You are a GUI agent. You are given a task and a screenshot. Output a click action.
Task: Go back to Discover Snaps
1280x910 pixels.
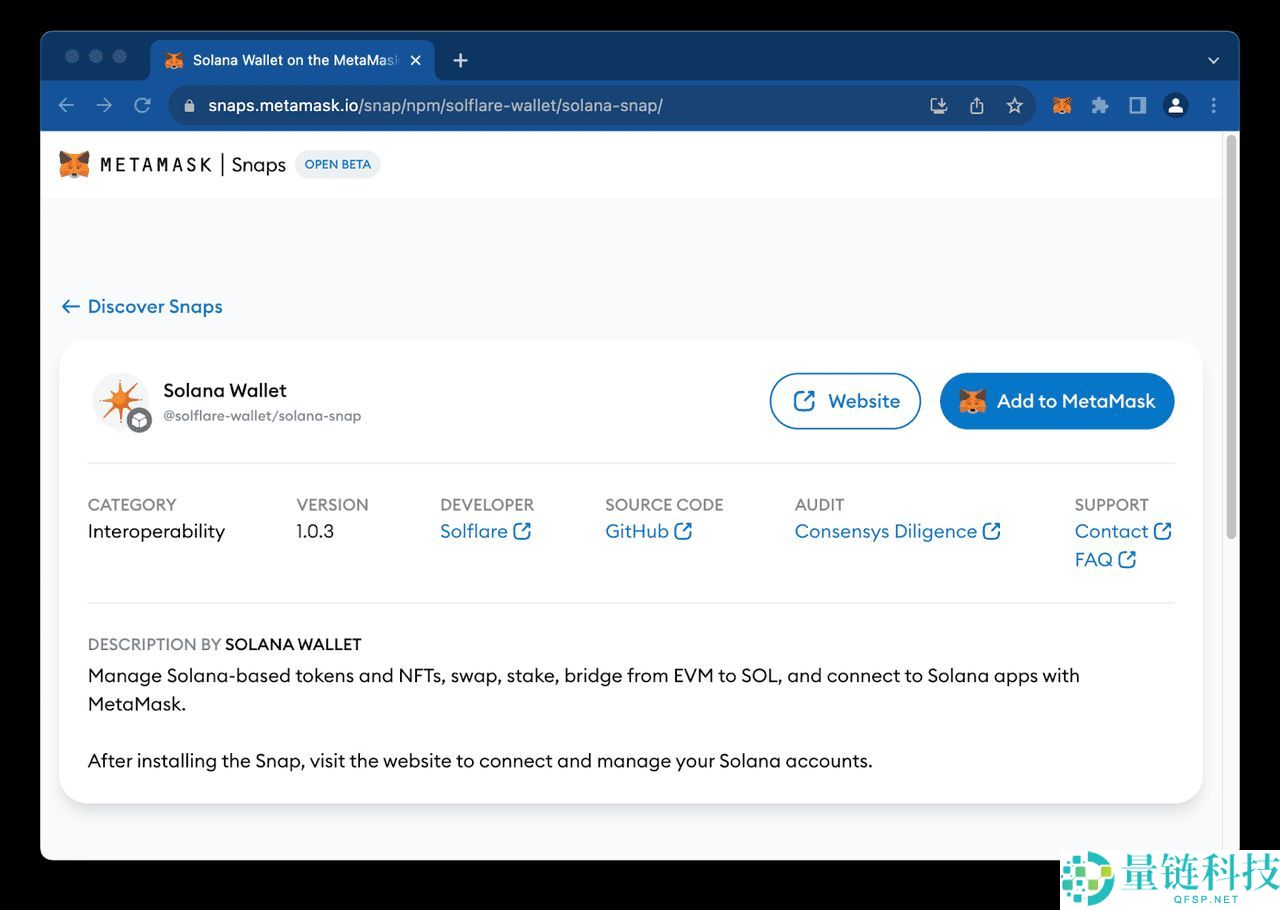click(x=142, y=307)
